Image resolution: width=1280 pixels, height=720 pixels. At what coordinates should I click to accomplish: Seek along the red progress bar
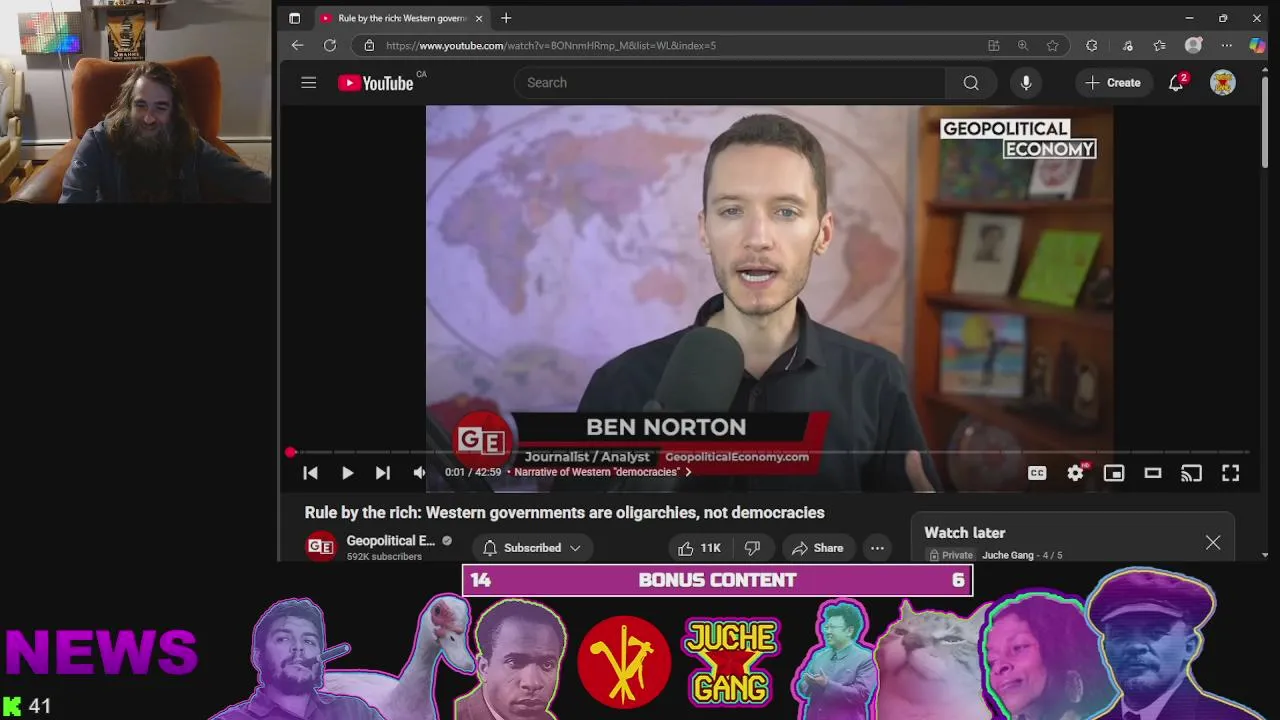tap(770, 453)
